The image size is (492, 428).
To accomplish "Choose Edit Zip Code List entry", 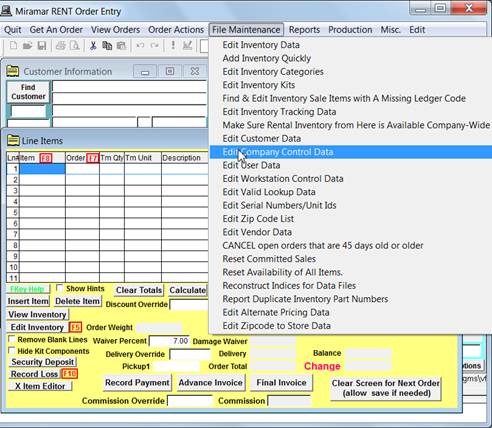I will click(351, 219).
